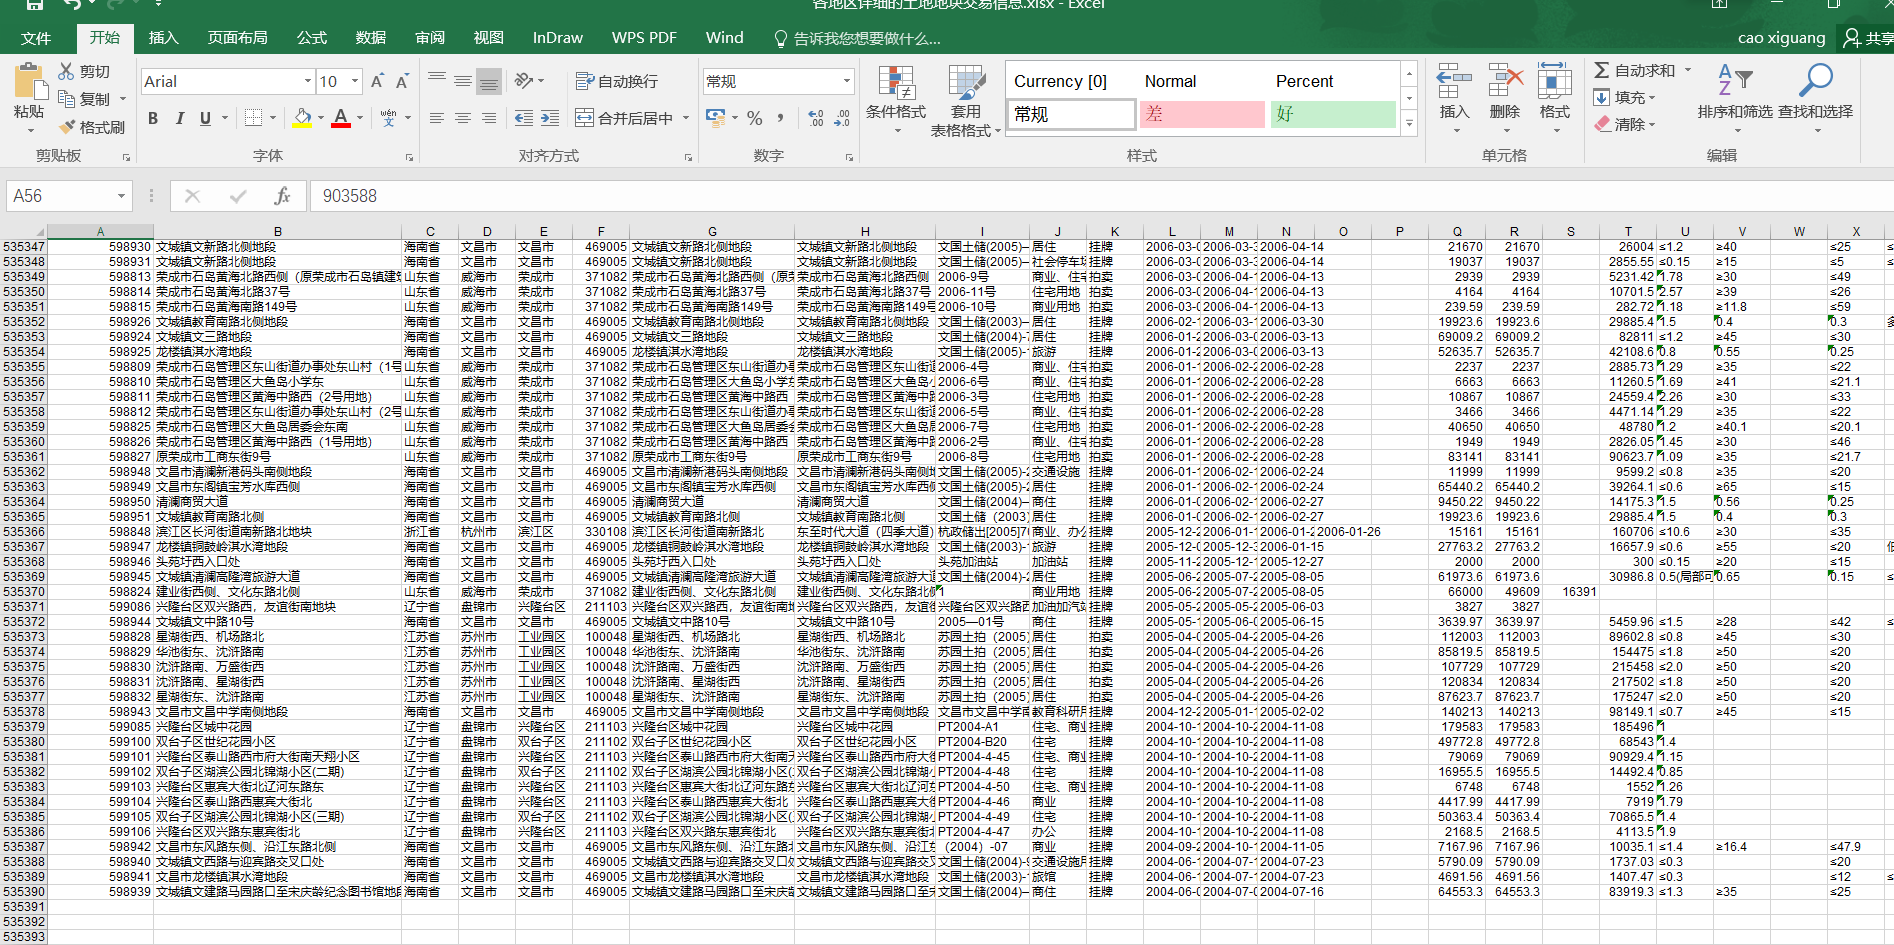
Task: Open the 文件 (File) menu
Action: (x=36, y=38)
